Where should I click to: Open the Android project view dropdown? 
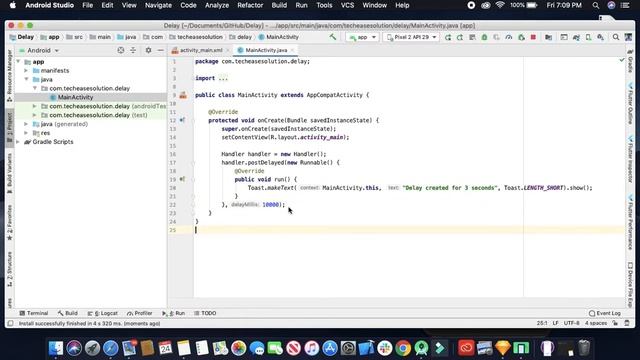click(39, 50)
